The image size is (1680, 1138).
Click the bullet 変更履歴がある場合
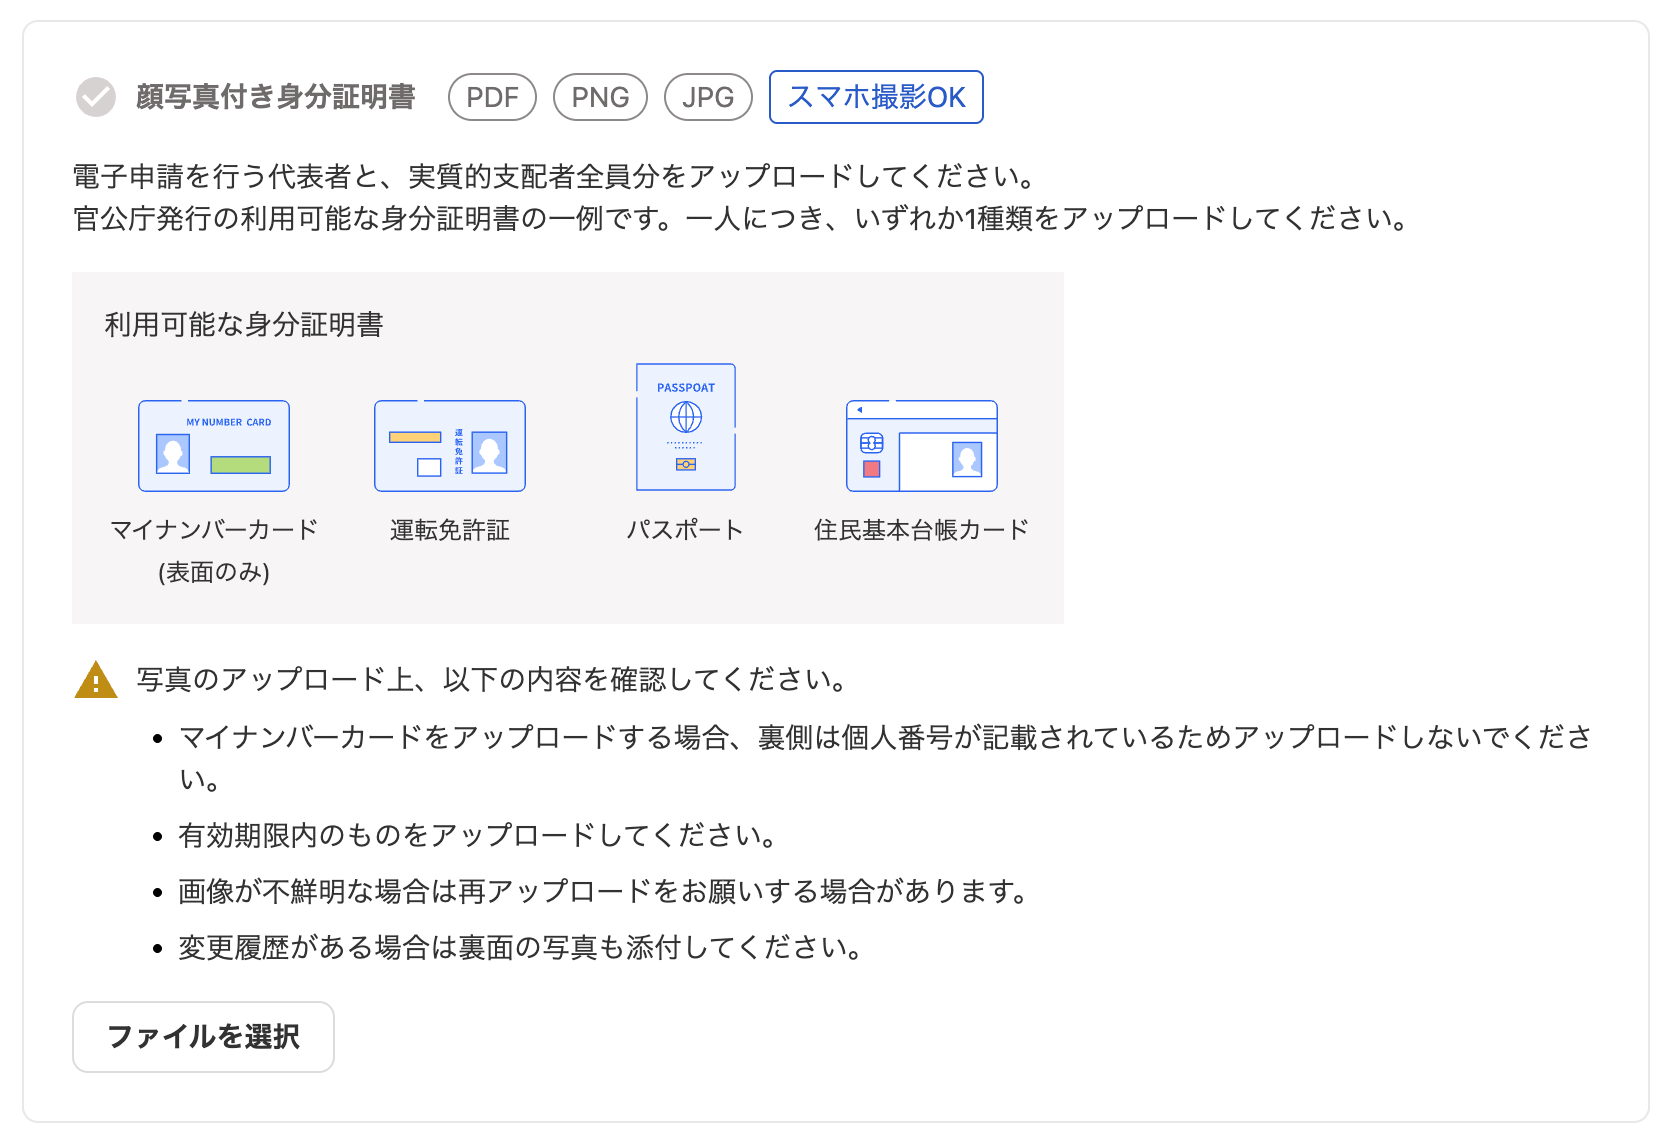coord(520,947)
